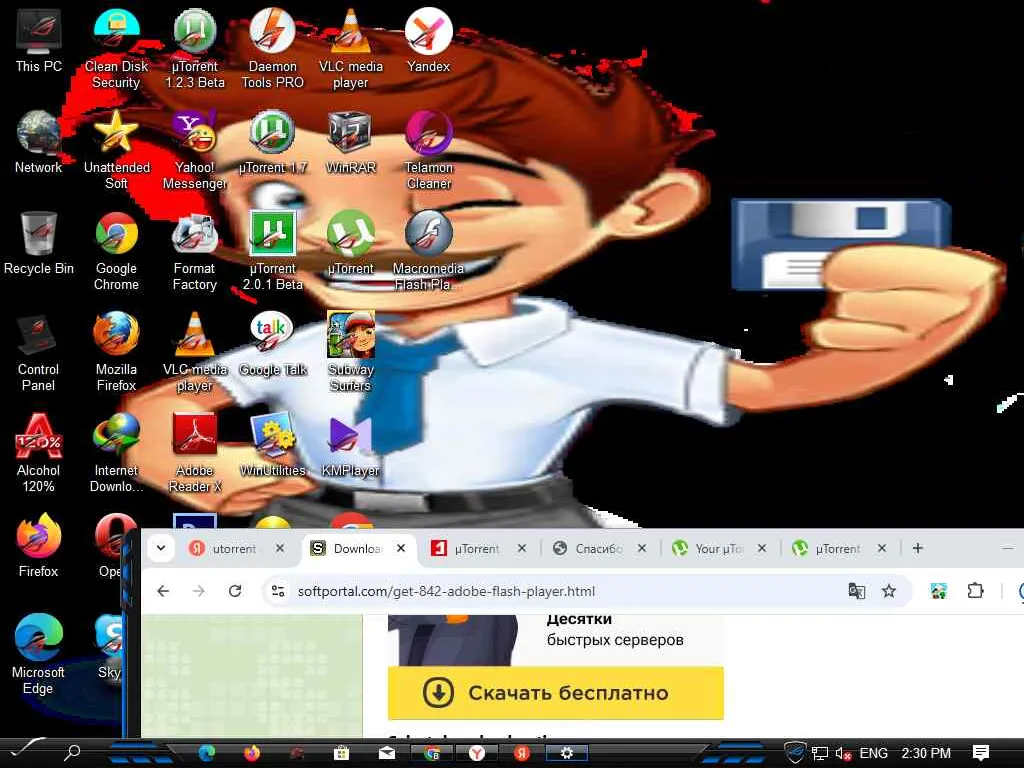This screenshot has width=1024, height=768.
Task: Open Microsoft Store on the taskbar
Action: point(341,754)
